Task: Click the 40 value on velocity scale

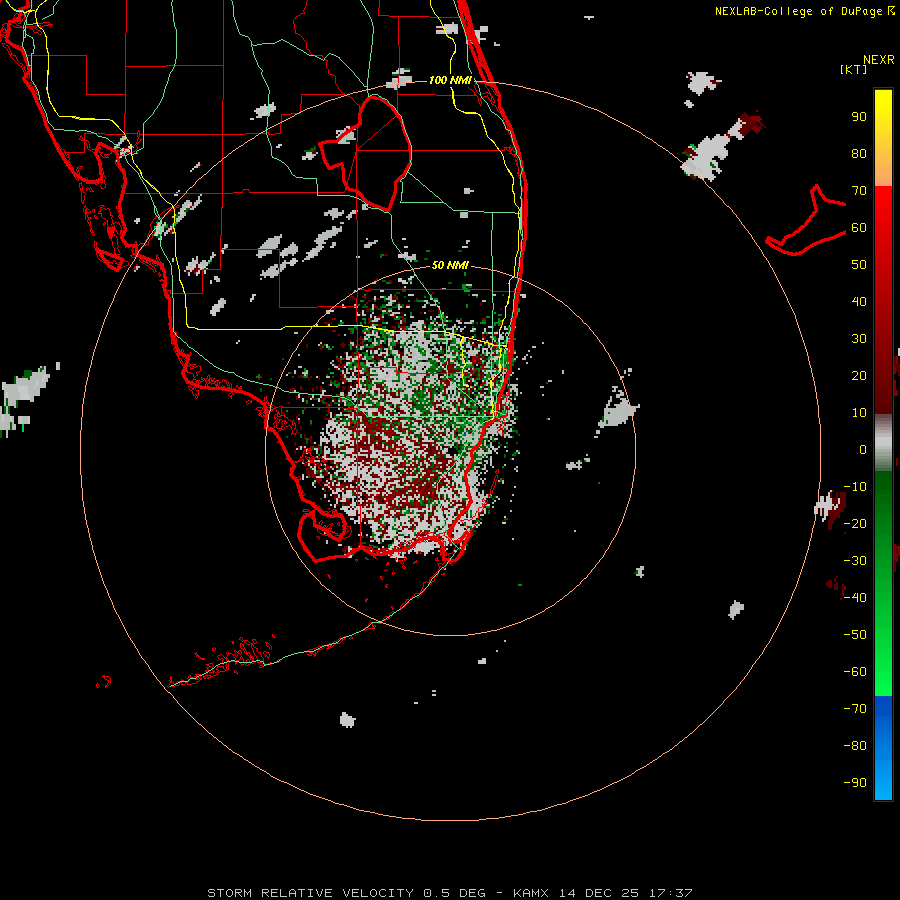Action: point(859,301)
